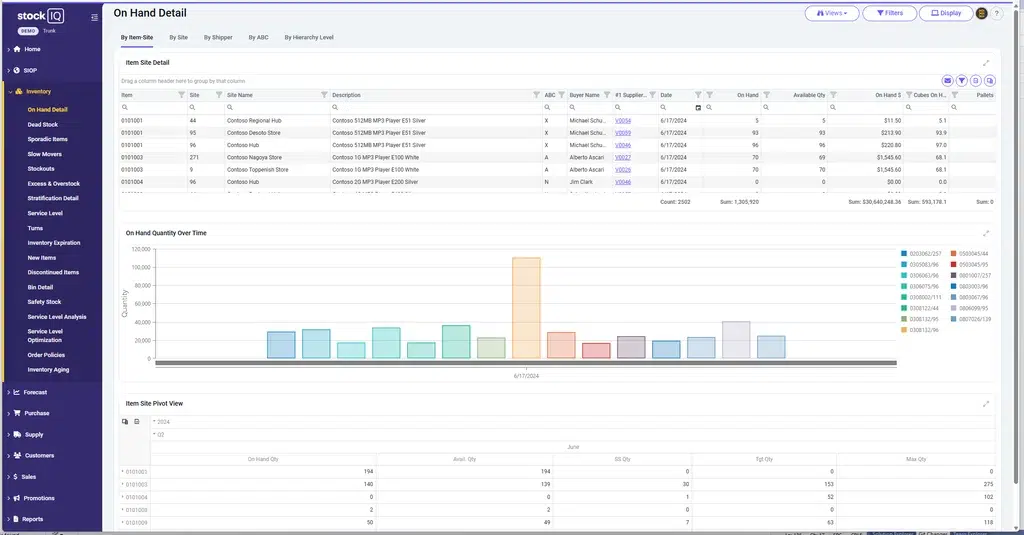This screenshot has width=1024, height=535.
Task: Click the export icon above the grid
Action: point(976,80)
